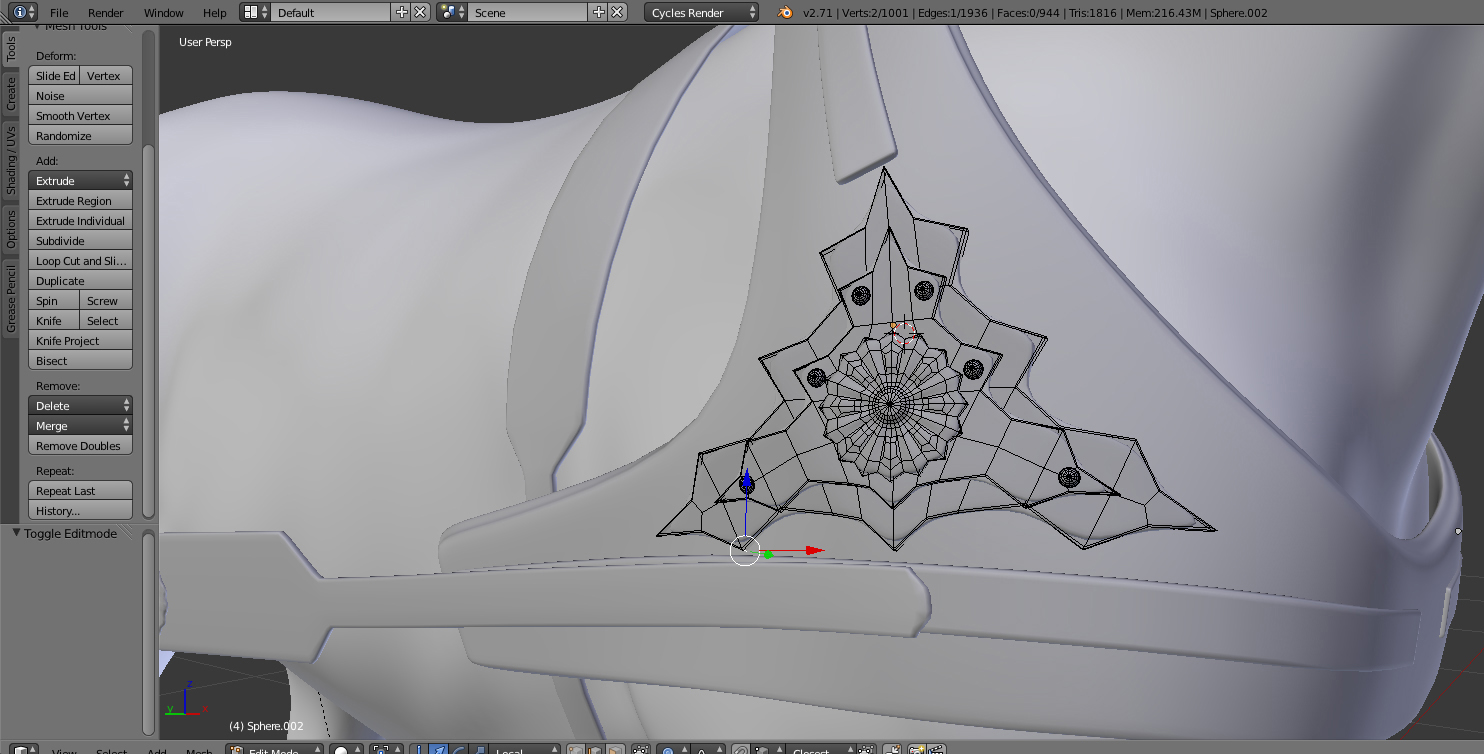Open the Edit Mode selector
Image resolution: width=1484 pixels, height=754 pixels.
tap(275, 749)
